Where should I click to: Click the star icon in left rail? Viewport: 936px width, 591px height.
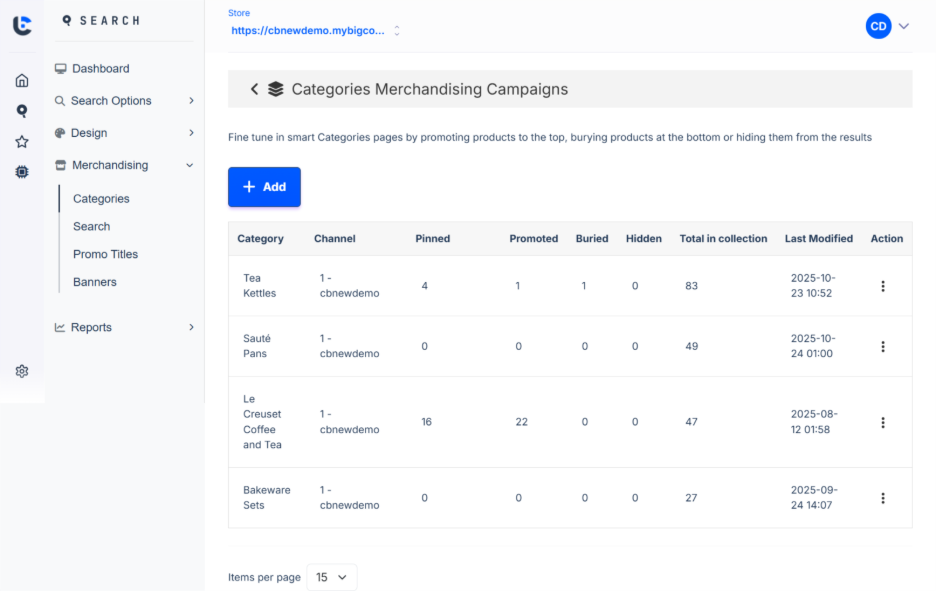coord(22,142)
